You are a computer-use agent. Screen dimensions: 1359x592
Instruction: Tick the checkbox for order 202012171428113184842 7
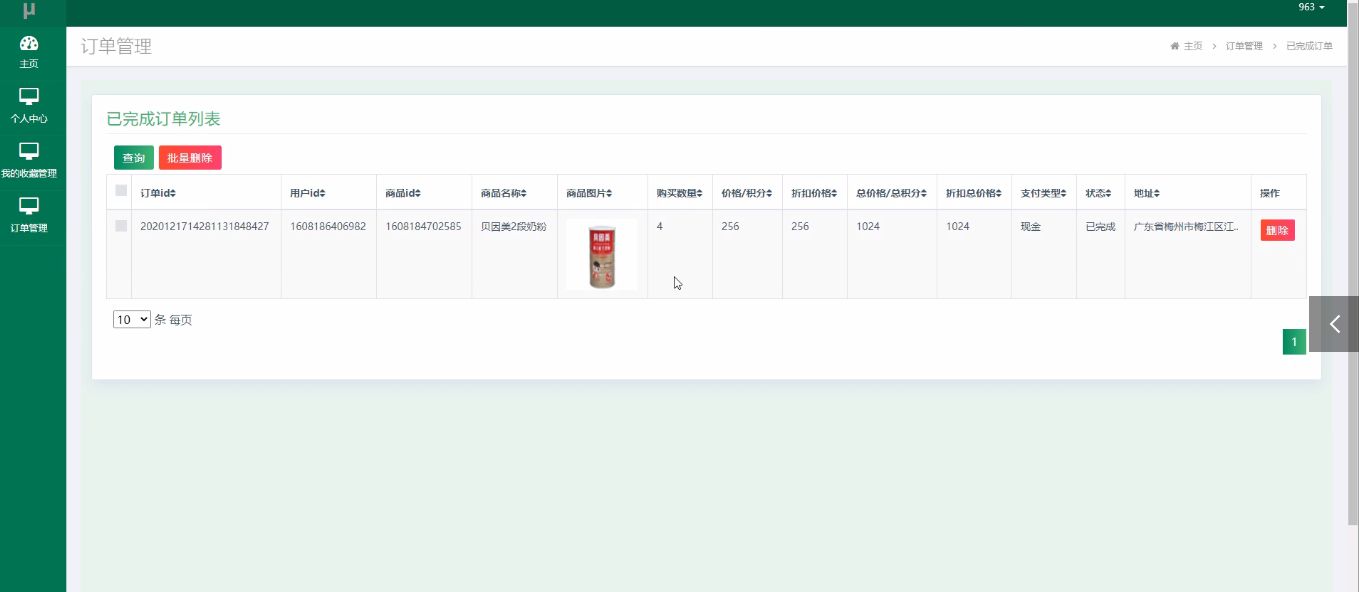point(121,226)
